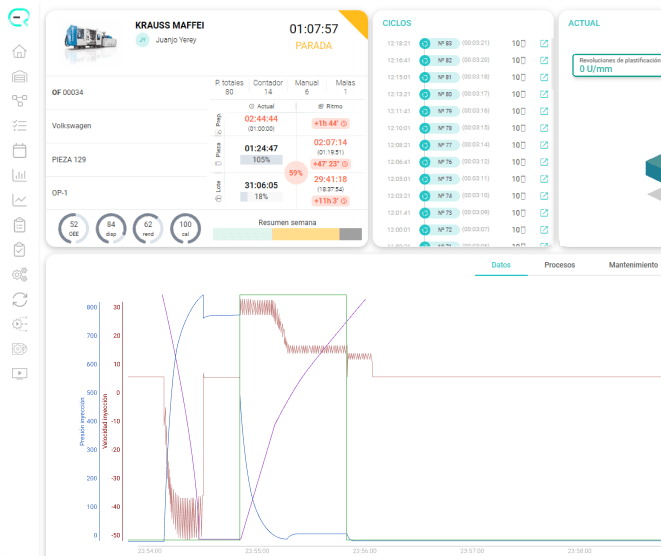Screen dimensions: 661x556
Task: Open cycle Nº 83 external link icon
Action: coord(544,43)
